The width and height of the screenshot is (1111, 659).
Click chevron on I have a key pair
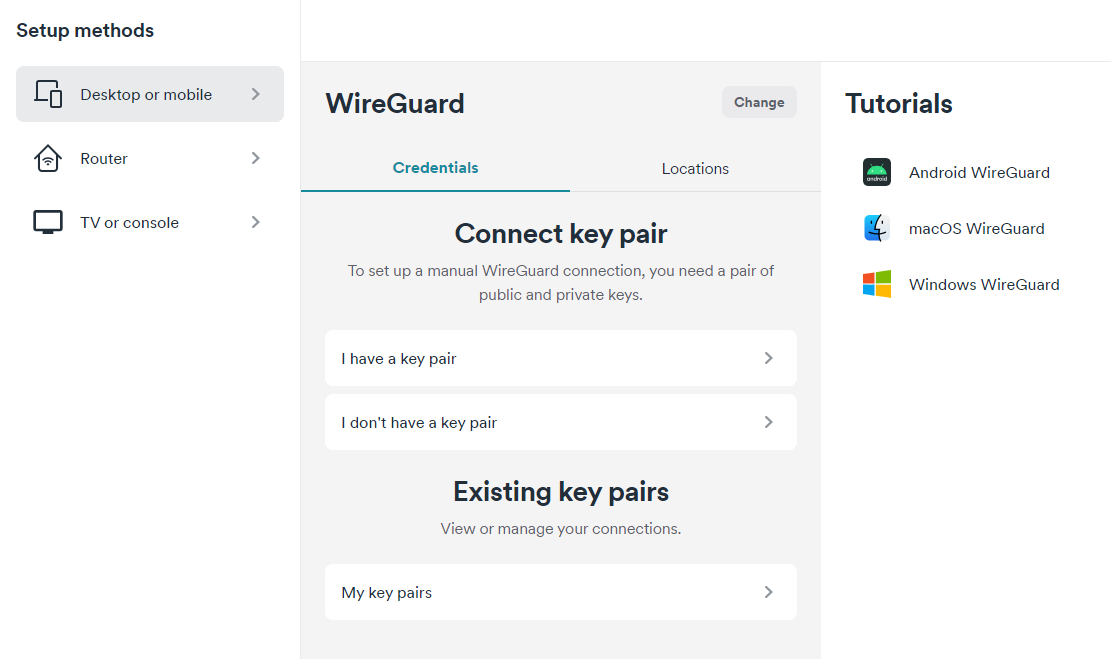tap(769, 358)
